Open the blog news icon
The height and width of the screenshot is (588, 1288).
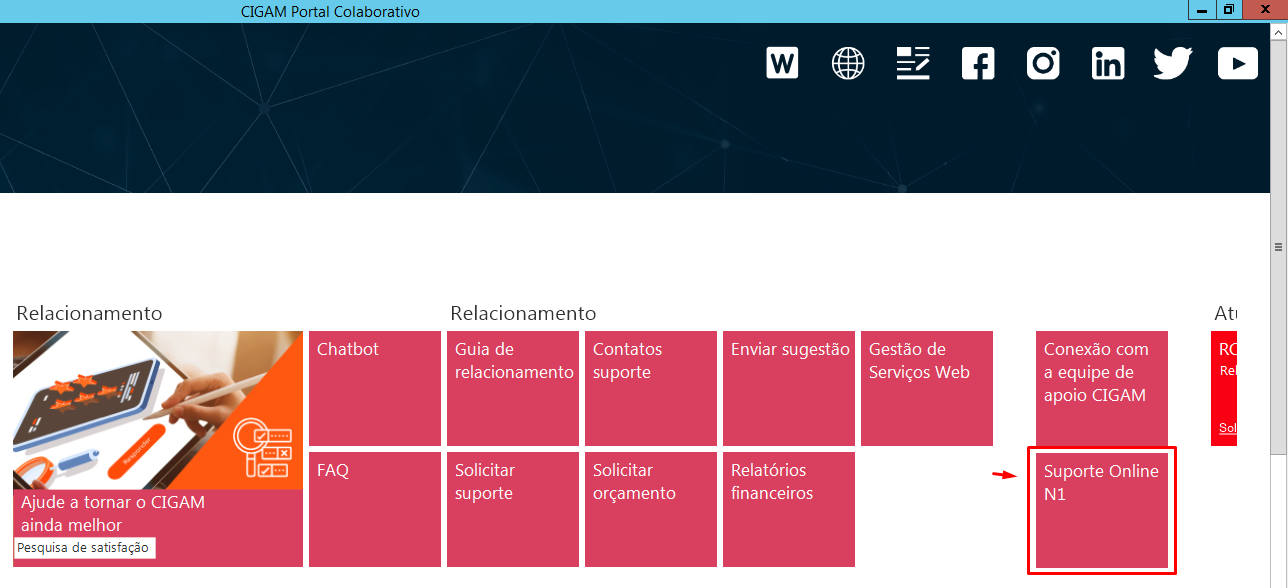pos(913,63)
